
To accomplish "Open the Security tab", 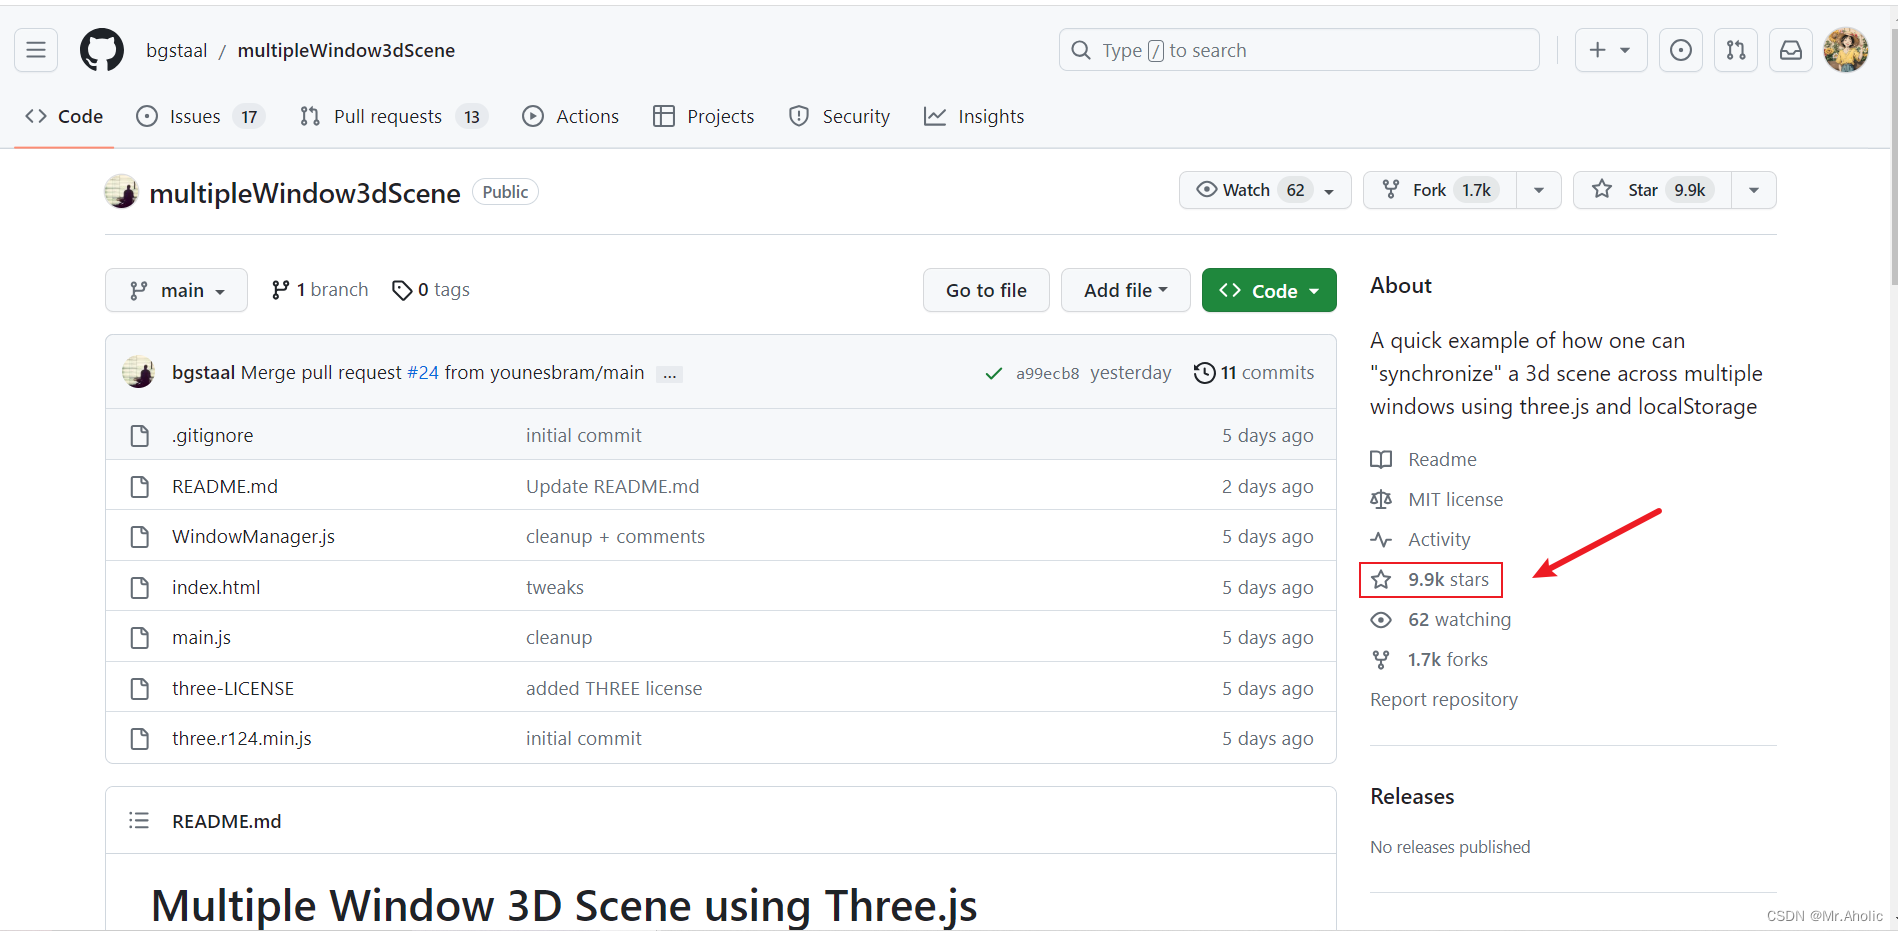I will pos(840,116).
